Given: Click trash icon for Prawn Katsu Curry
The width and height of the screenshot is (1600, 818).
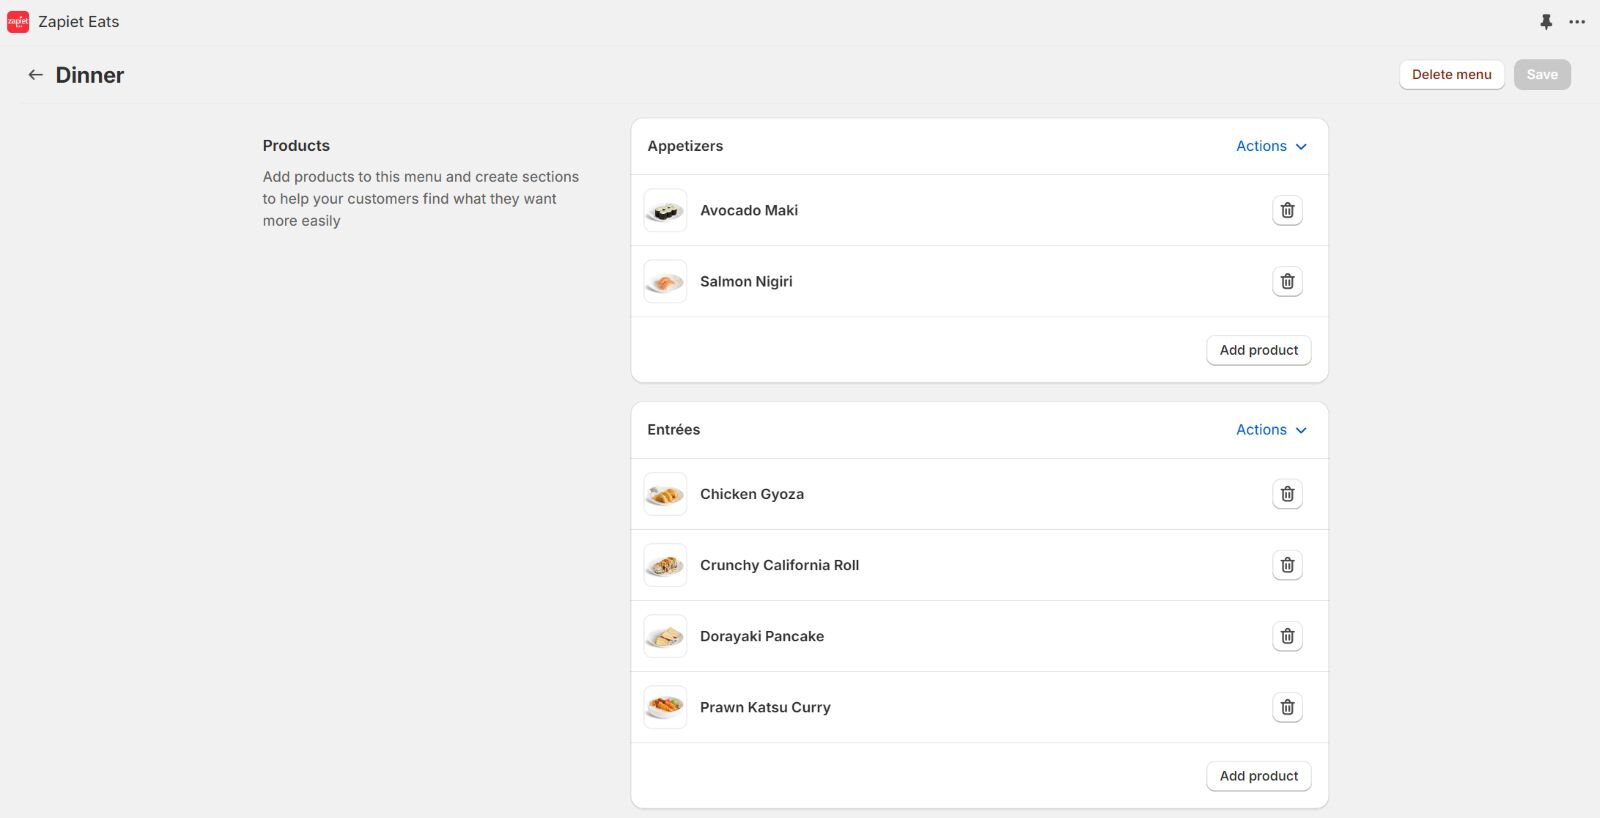Looking at the screenshot, I should point(1287,707).
